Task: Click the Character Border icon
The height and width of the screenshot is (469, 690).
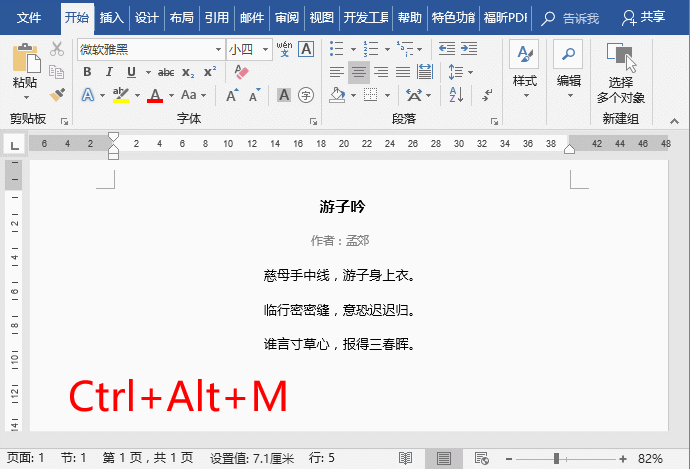Action: pos(306,49)
